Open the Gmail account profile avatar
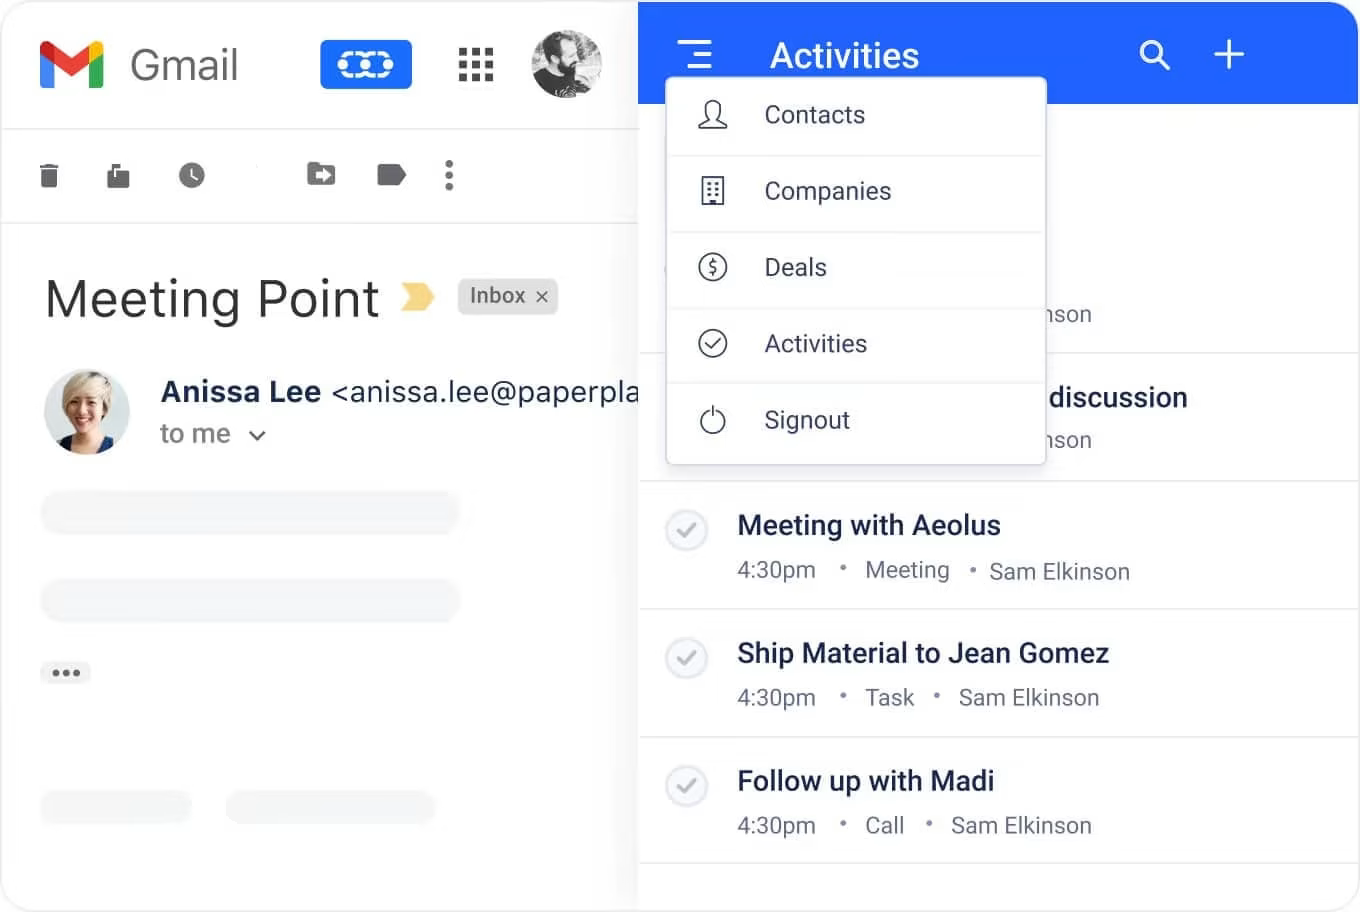Viewport: 1360px width, 912px height. pyautogui.click(x=567, y=64)
